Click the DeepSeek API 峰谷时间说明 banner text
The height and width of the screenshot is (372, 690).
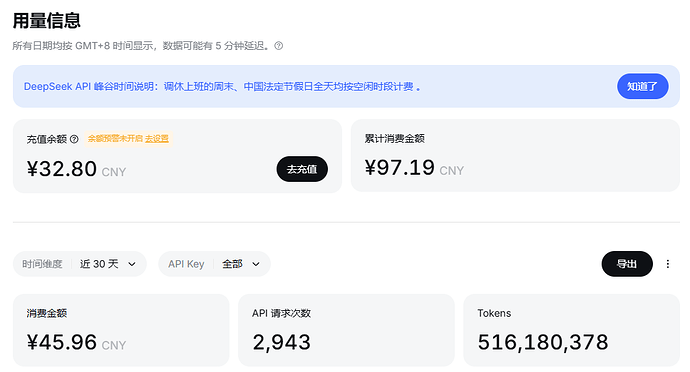tap(222, 86)
